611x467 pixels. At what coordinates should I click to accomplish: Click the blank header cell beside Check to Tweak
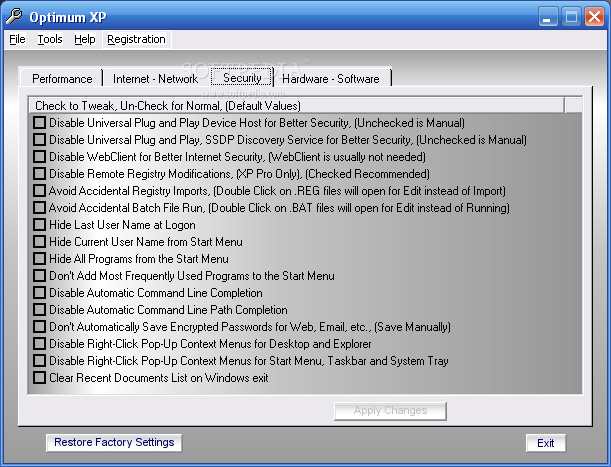pos(573,105)
